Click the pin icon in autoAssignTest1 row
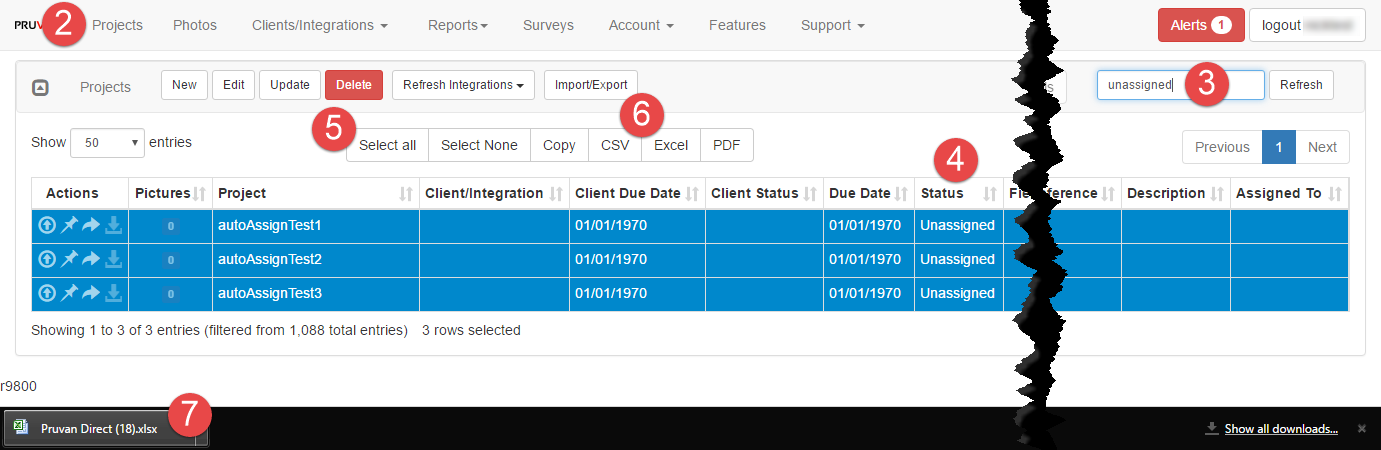 point(69,226)
